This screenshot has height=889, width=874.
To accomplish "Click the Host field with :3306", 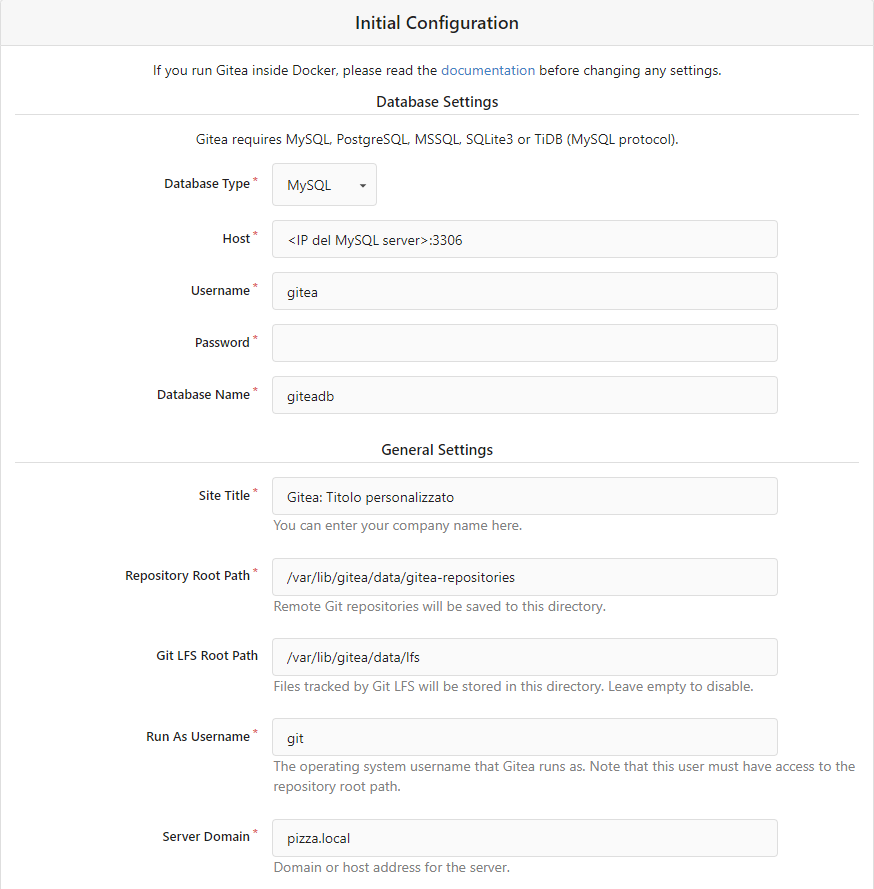I will pyautogui.click(x=525, y=239).
